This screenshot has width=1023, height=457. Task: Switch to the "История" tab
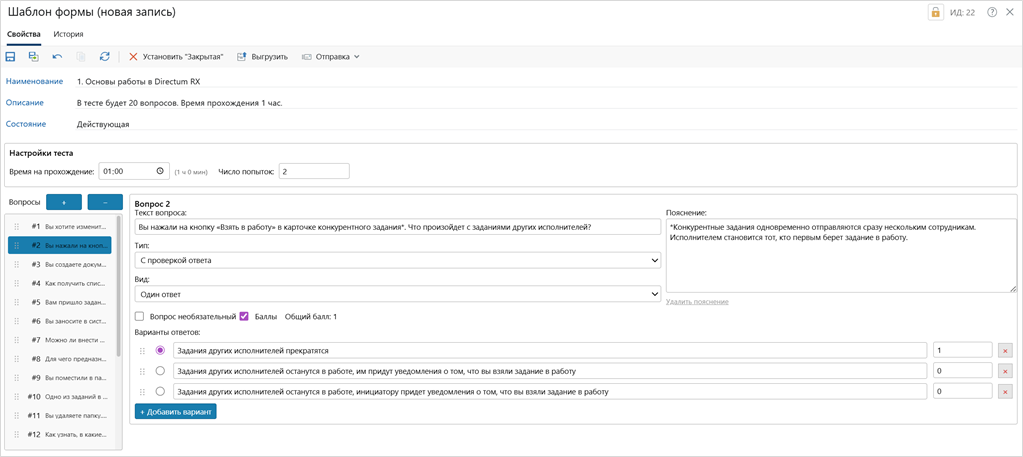pos(68,34)
